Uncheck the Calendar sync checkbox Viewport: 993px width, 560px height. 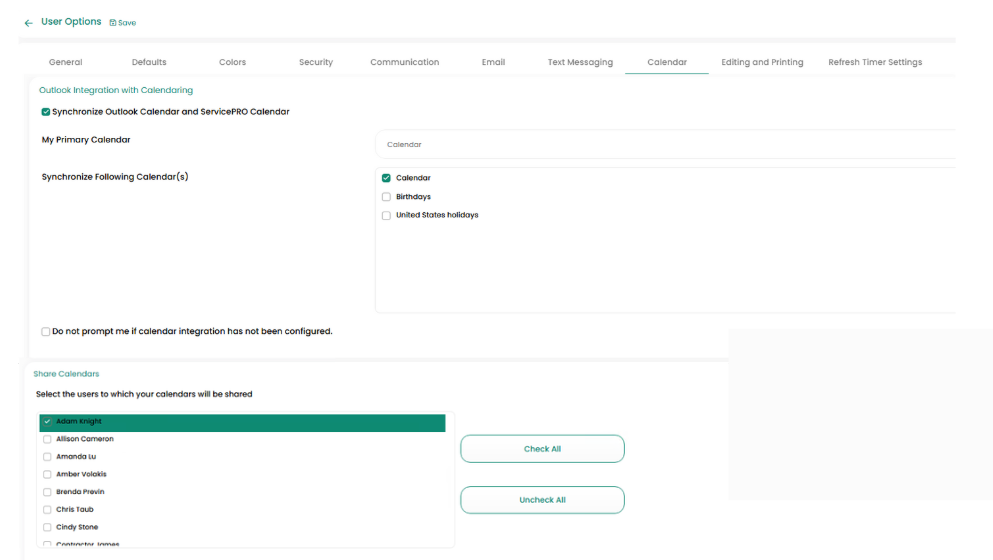386,178
